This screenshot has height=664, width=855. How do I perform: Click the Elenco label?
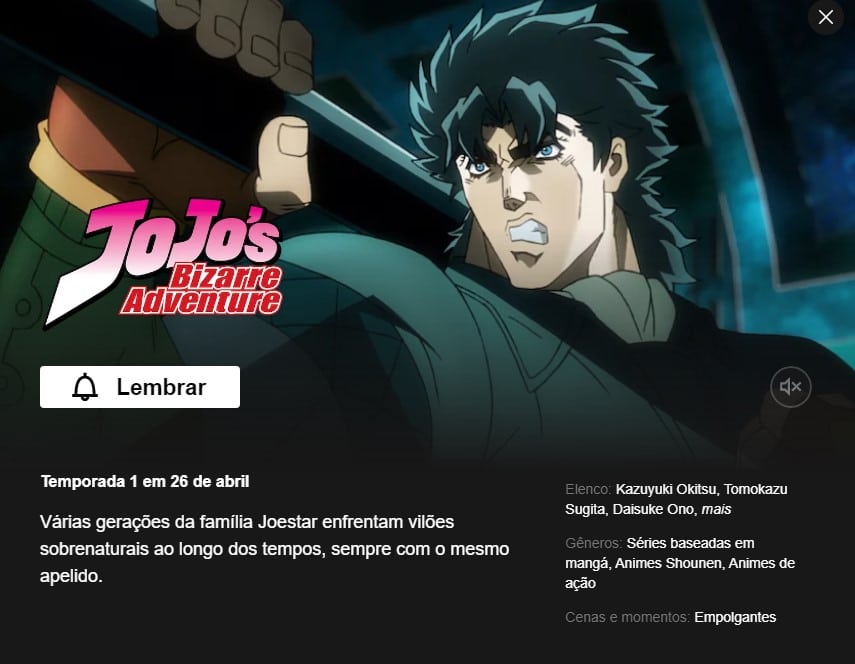point(588,489)
